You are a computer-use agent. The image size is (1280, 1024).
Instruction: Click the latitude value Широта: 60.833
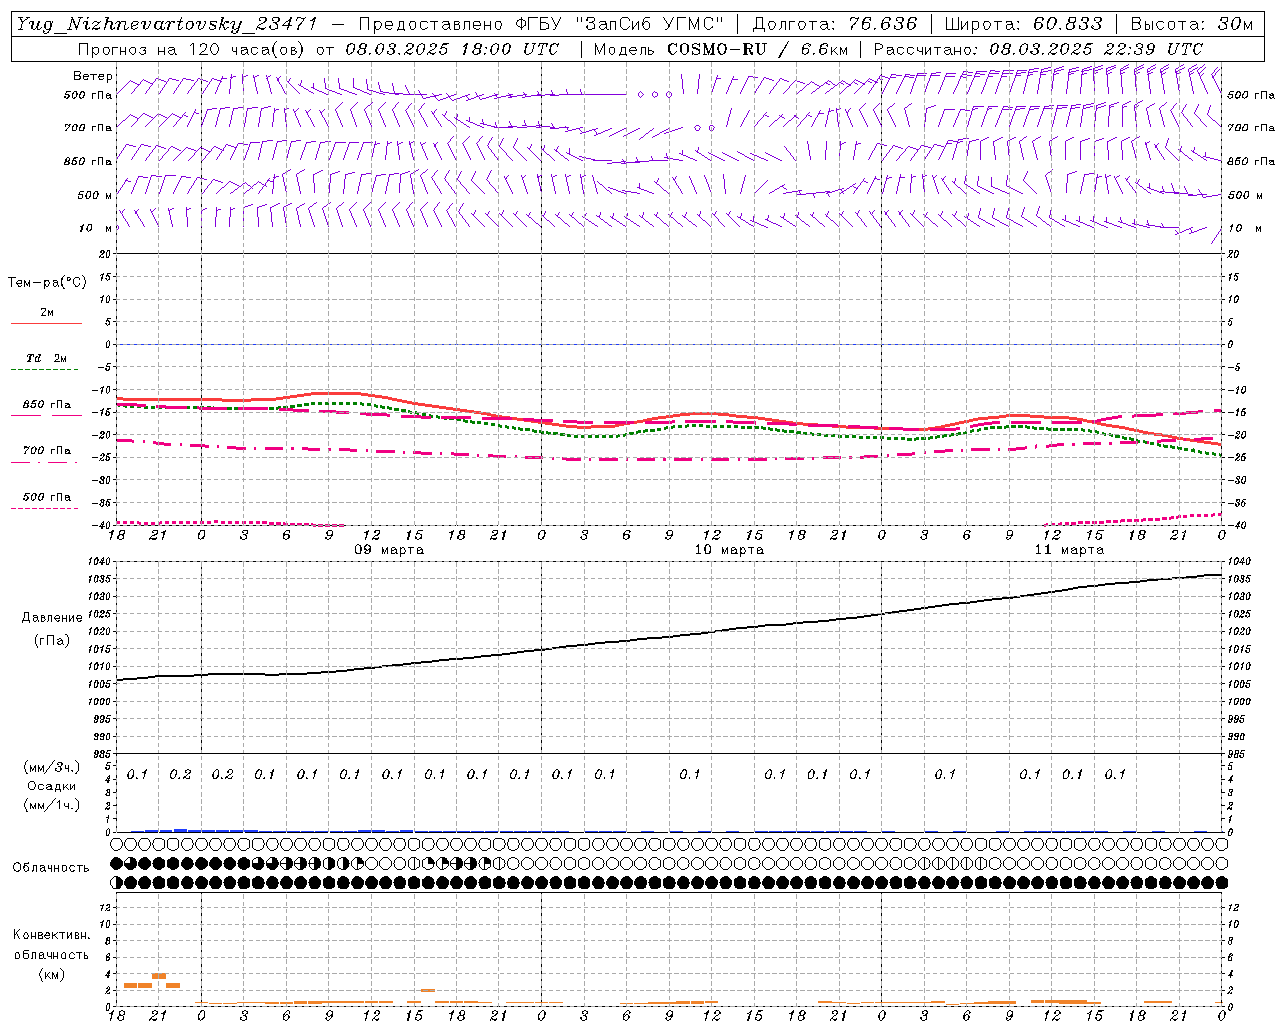point(1023,25)
